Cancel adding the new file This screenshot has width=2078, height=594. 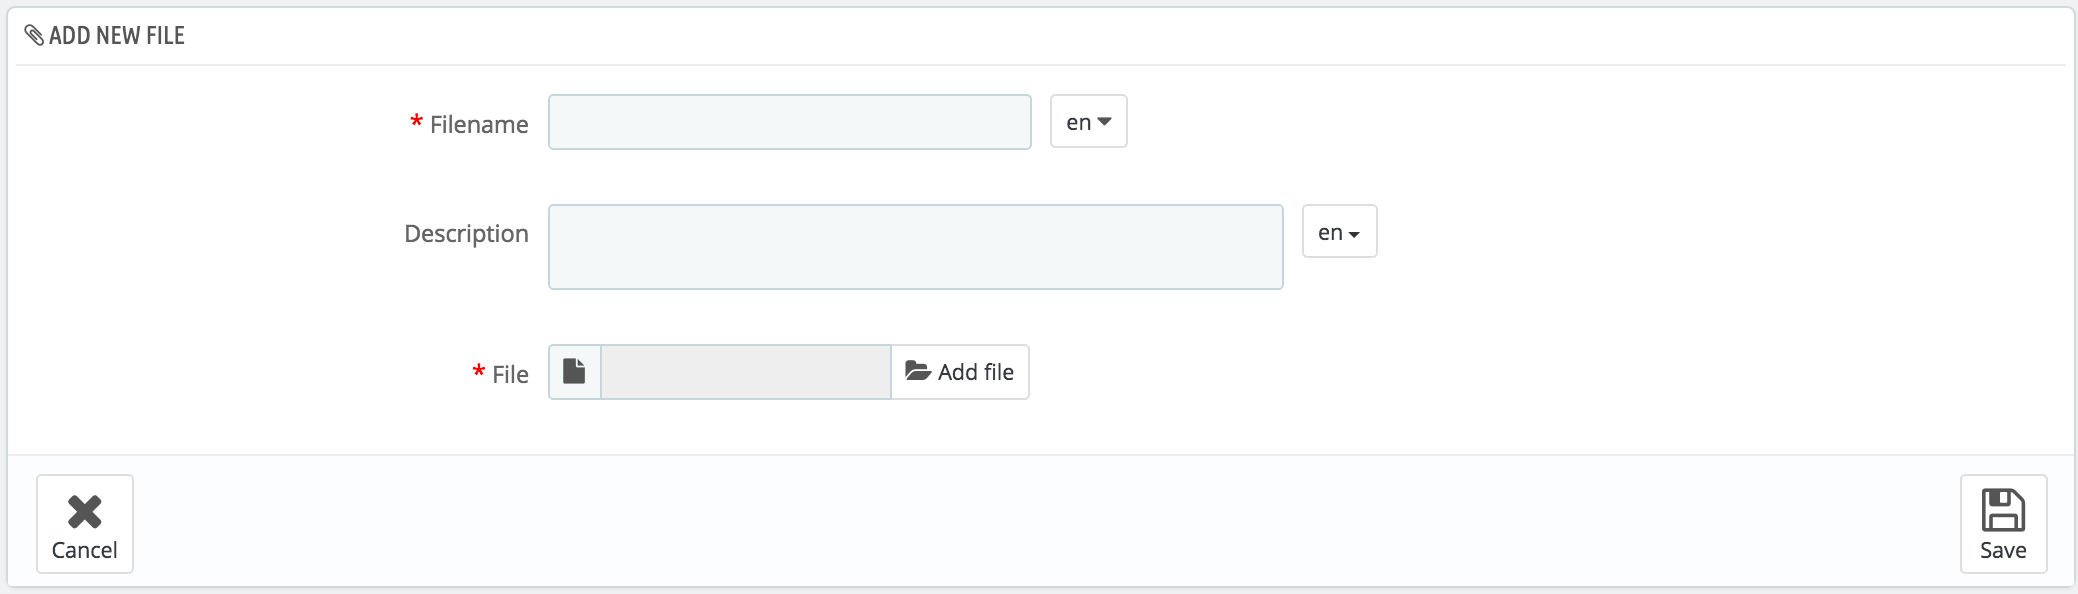pos(85,524)
